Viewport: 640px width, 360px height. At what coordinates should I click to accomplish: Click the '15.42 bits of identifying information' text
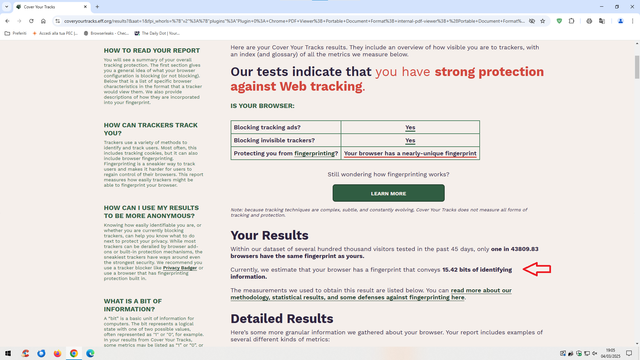pyautogui.click(x=371, y=273)
